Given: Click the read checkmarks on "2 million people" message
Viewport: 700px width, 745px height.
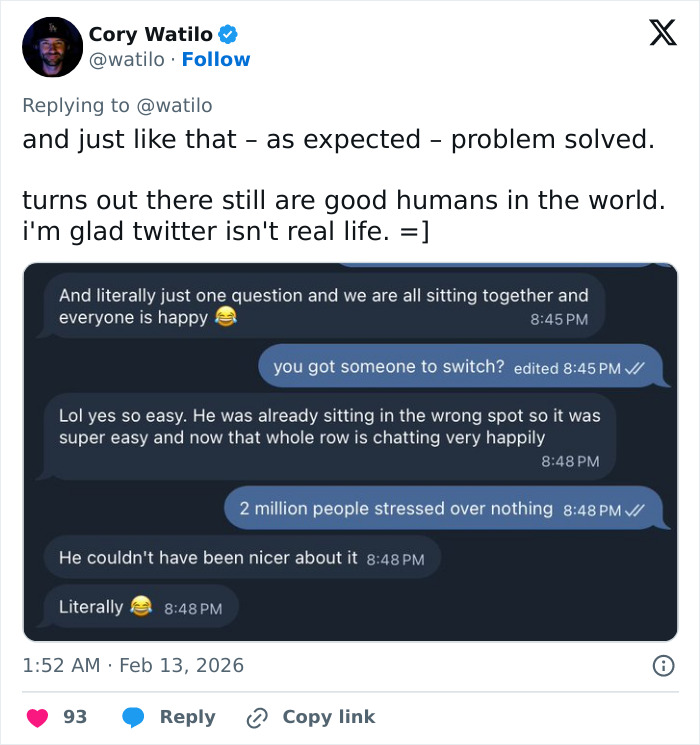Looking at the screenshot, I should 635,509.
